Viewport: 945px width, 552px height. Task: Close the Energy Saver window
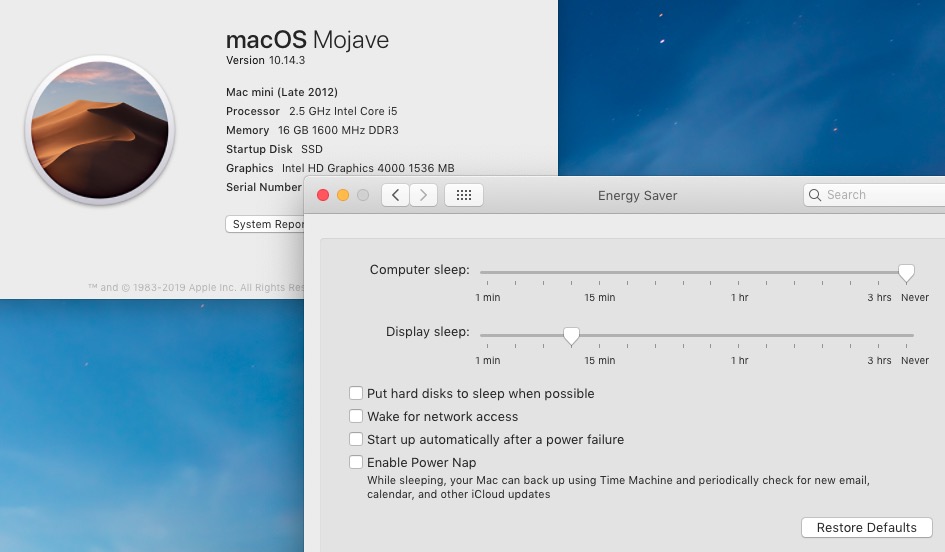coord(323,195)
